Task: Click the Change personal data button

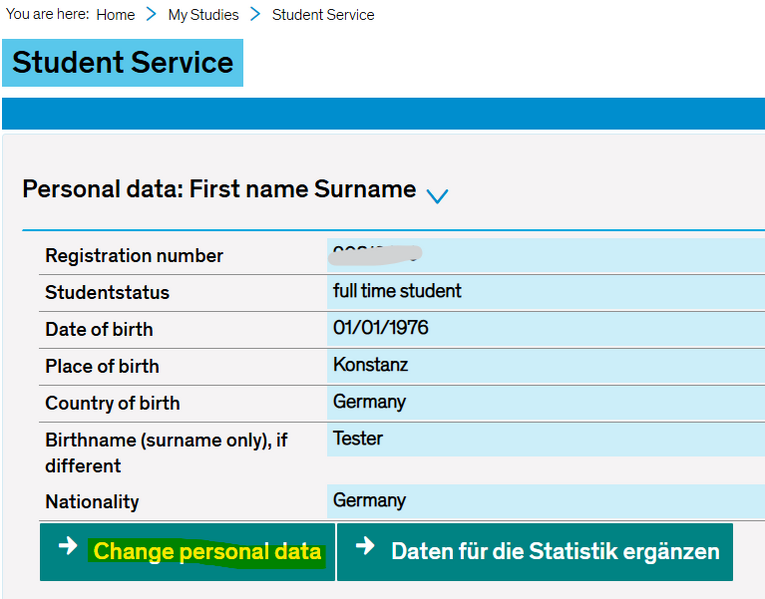Action: click(187, 552)
